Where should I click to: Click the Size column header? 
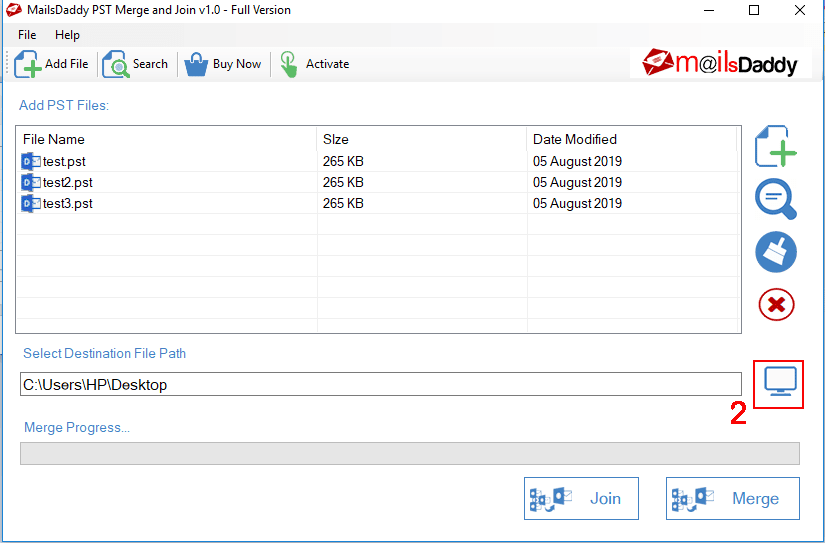pos(421,139)
